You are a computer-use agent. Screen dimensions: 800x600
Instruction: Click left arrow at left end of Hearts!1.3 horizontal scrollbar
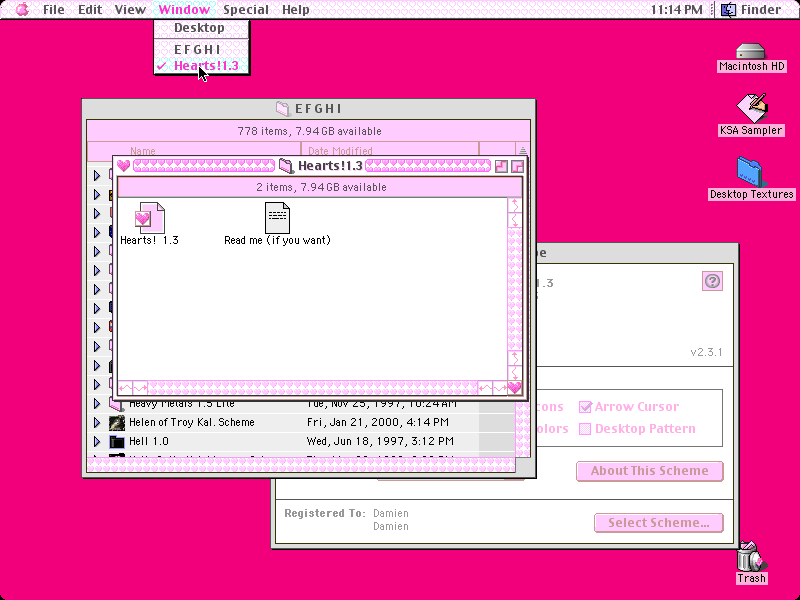125,388
